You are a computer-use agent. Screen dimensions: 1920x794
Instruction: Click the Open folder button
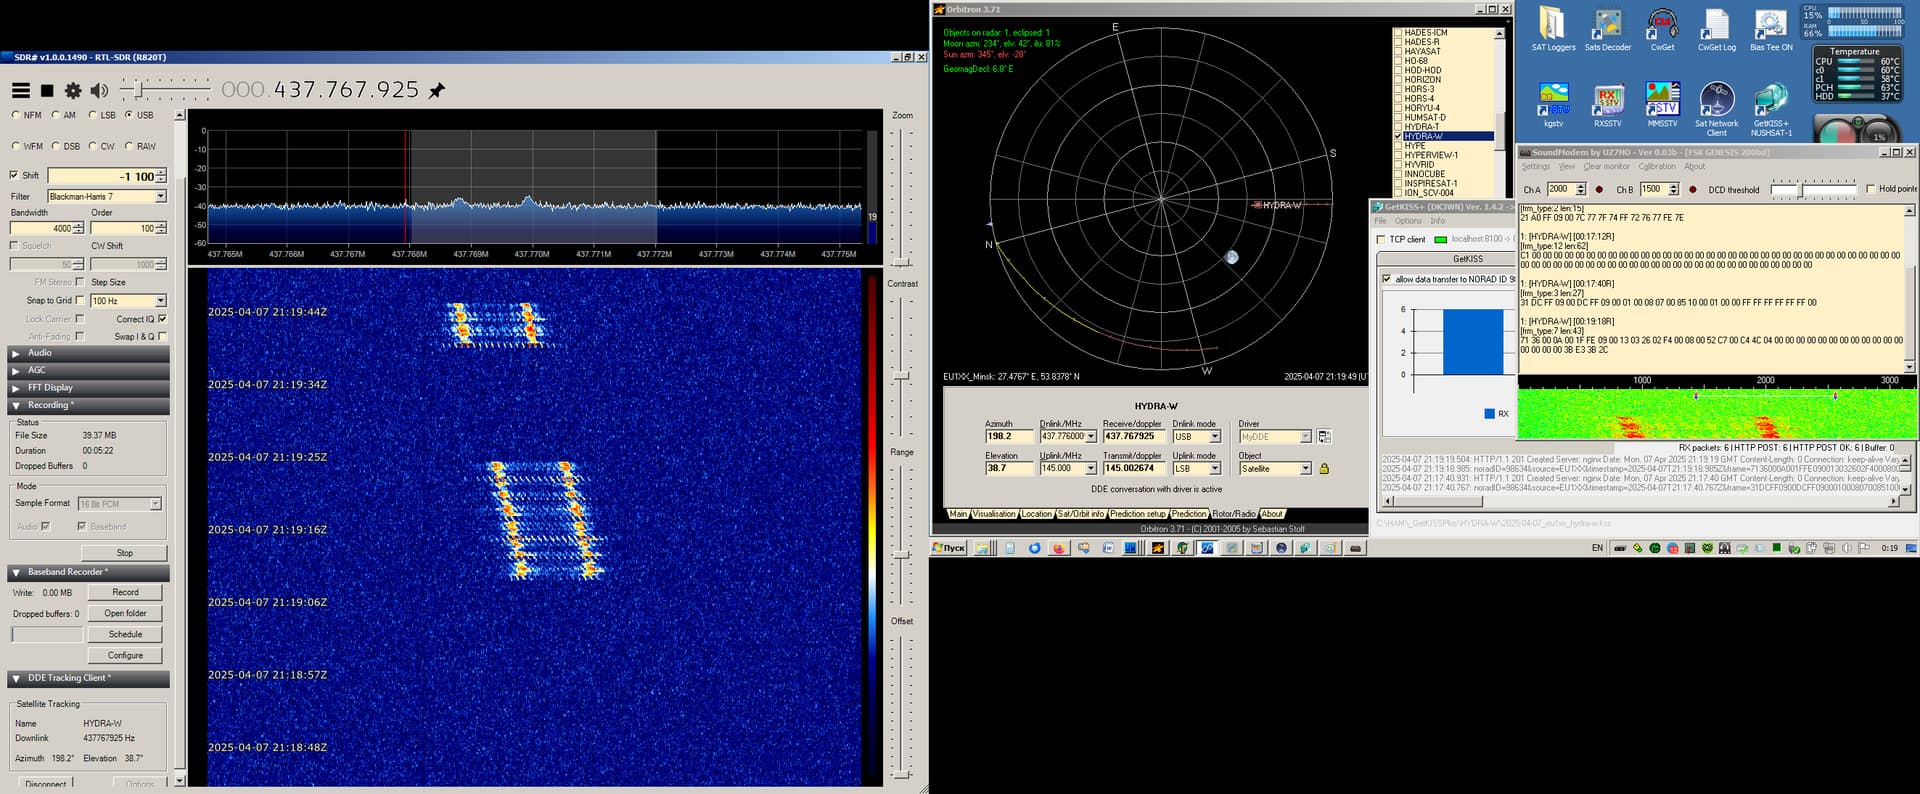coord(125,613)
